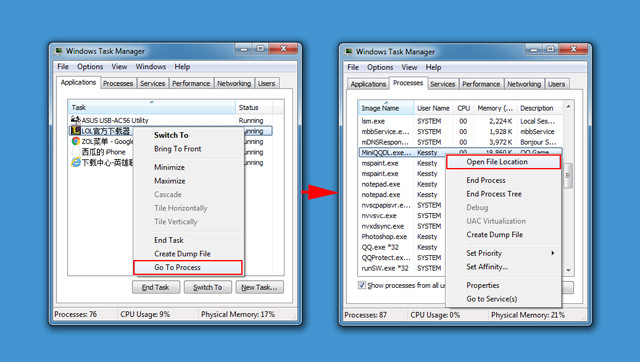Choose Create Dump File in right context menu
Viewport: 640px width, 362px height.
503,235
